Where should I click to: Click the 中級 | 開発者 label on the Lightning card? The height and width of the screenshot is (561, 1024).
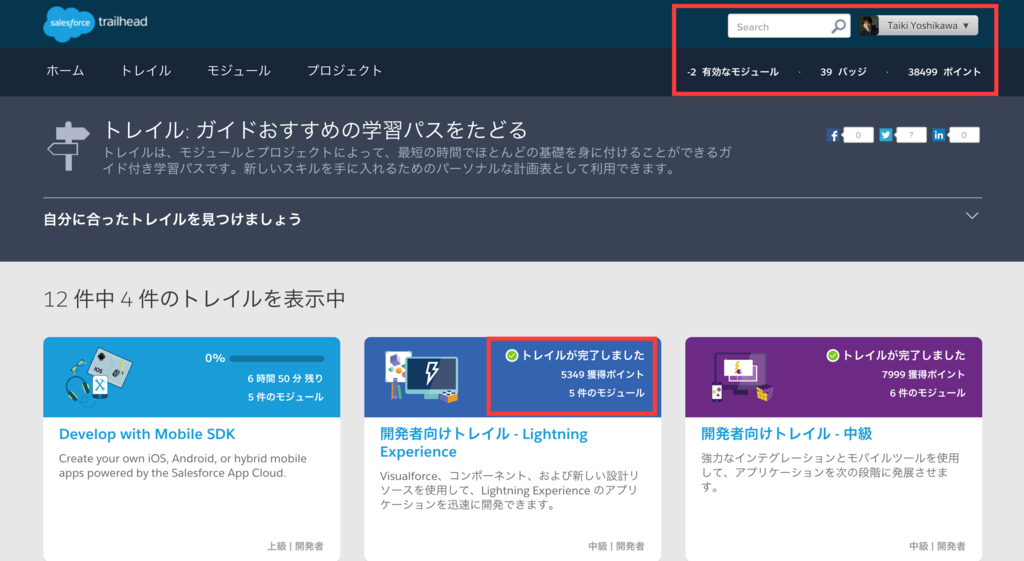(616, 546)
